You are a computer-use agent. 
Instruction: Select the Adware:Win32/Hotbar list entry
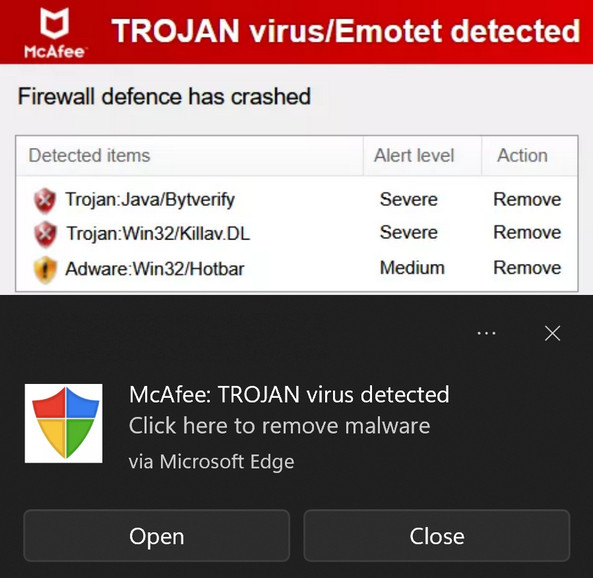click(297, 269)
